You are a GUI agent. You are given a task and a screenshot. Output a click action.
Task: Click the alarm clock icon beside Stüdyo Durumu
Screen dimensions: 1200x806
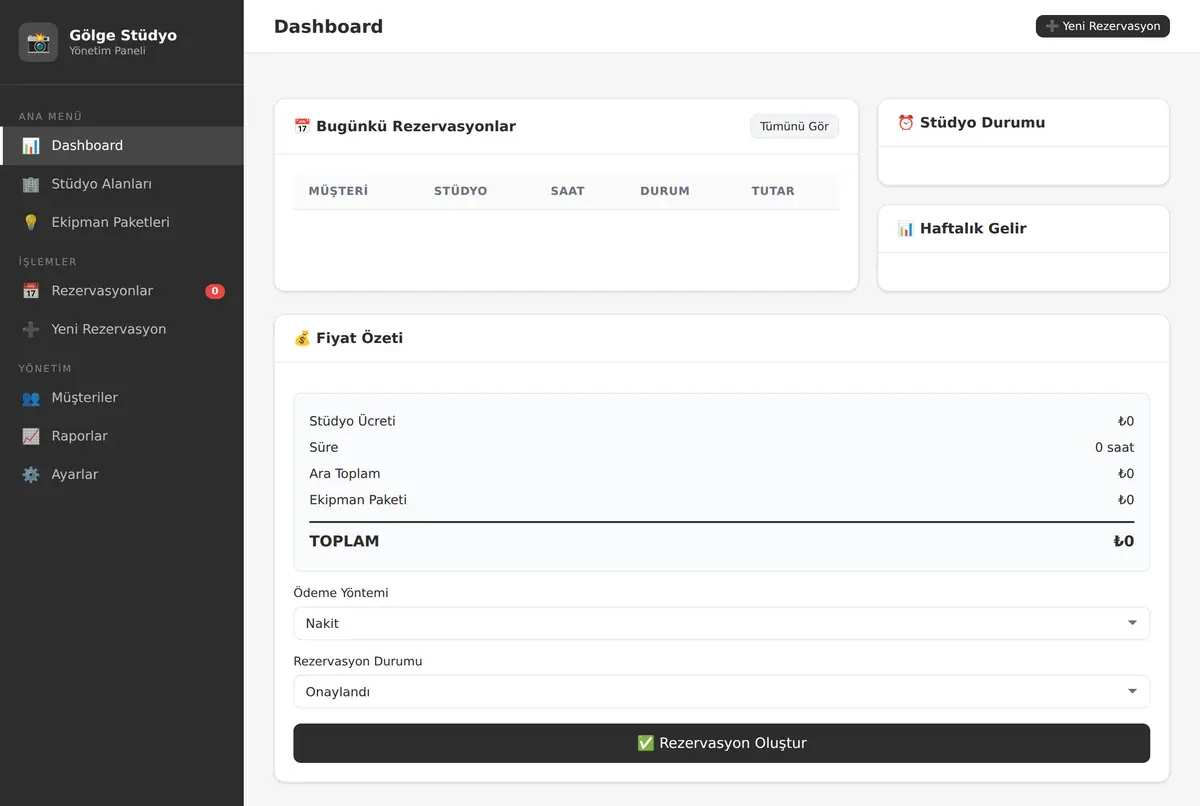point(906,123)
